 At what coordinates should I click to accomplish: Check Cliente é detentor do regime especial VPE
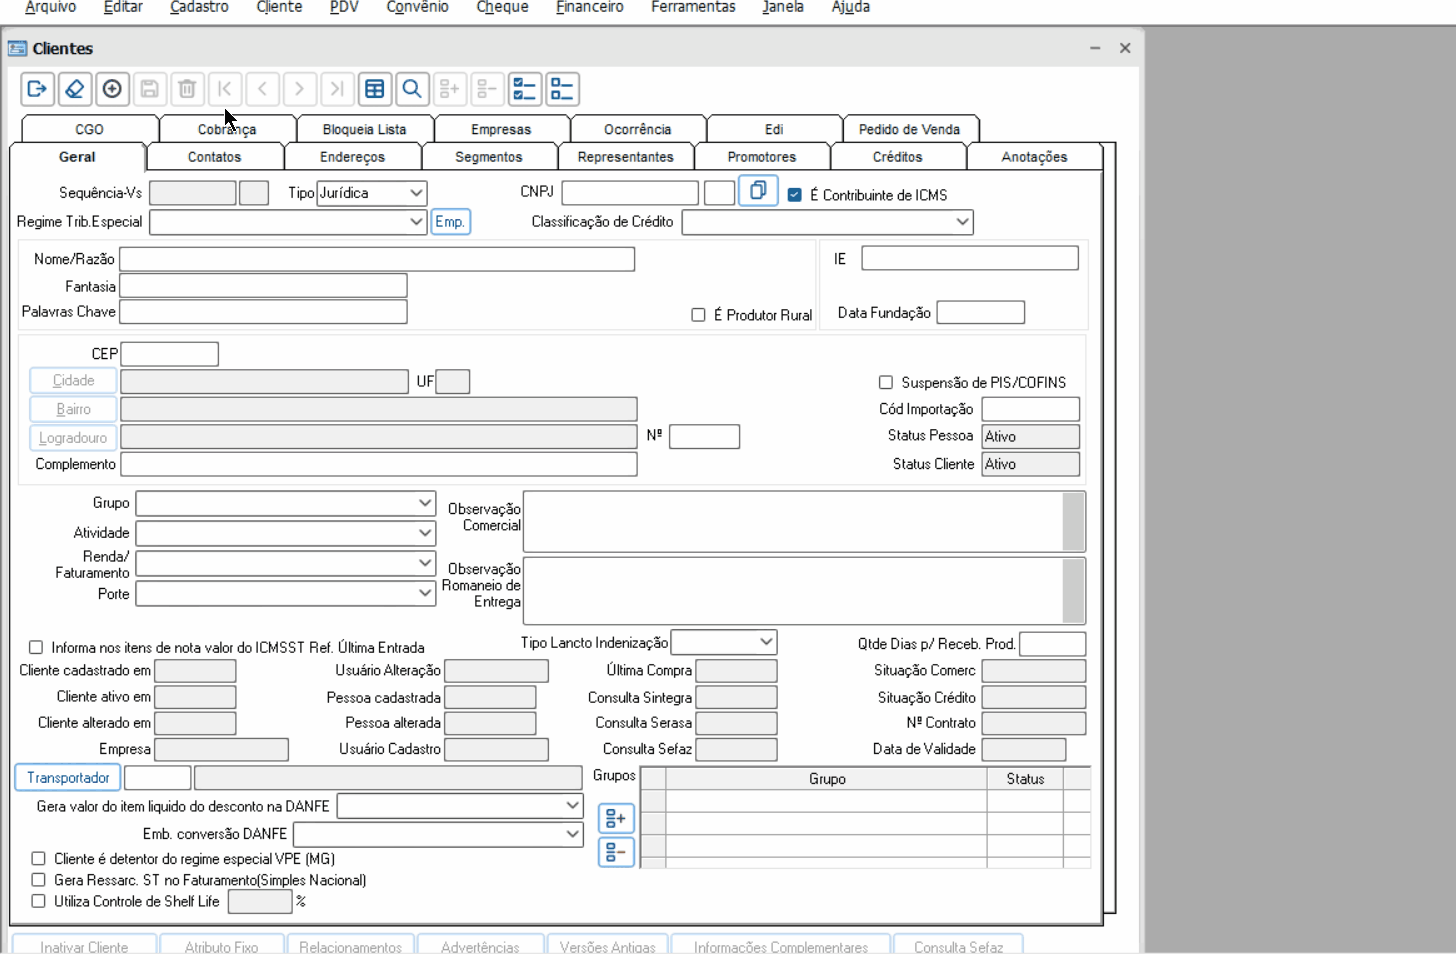pos(38,858)
